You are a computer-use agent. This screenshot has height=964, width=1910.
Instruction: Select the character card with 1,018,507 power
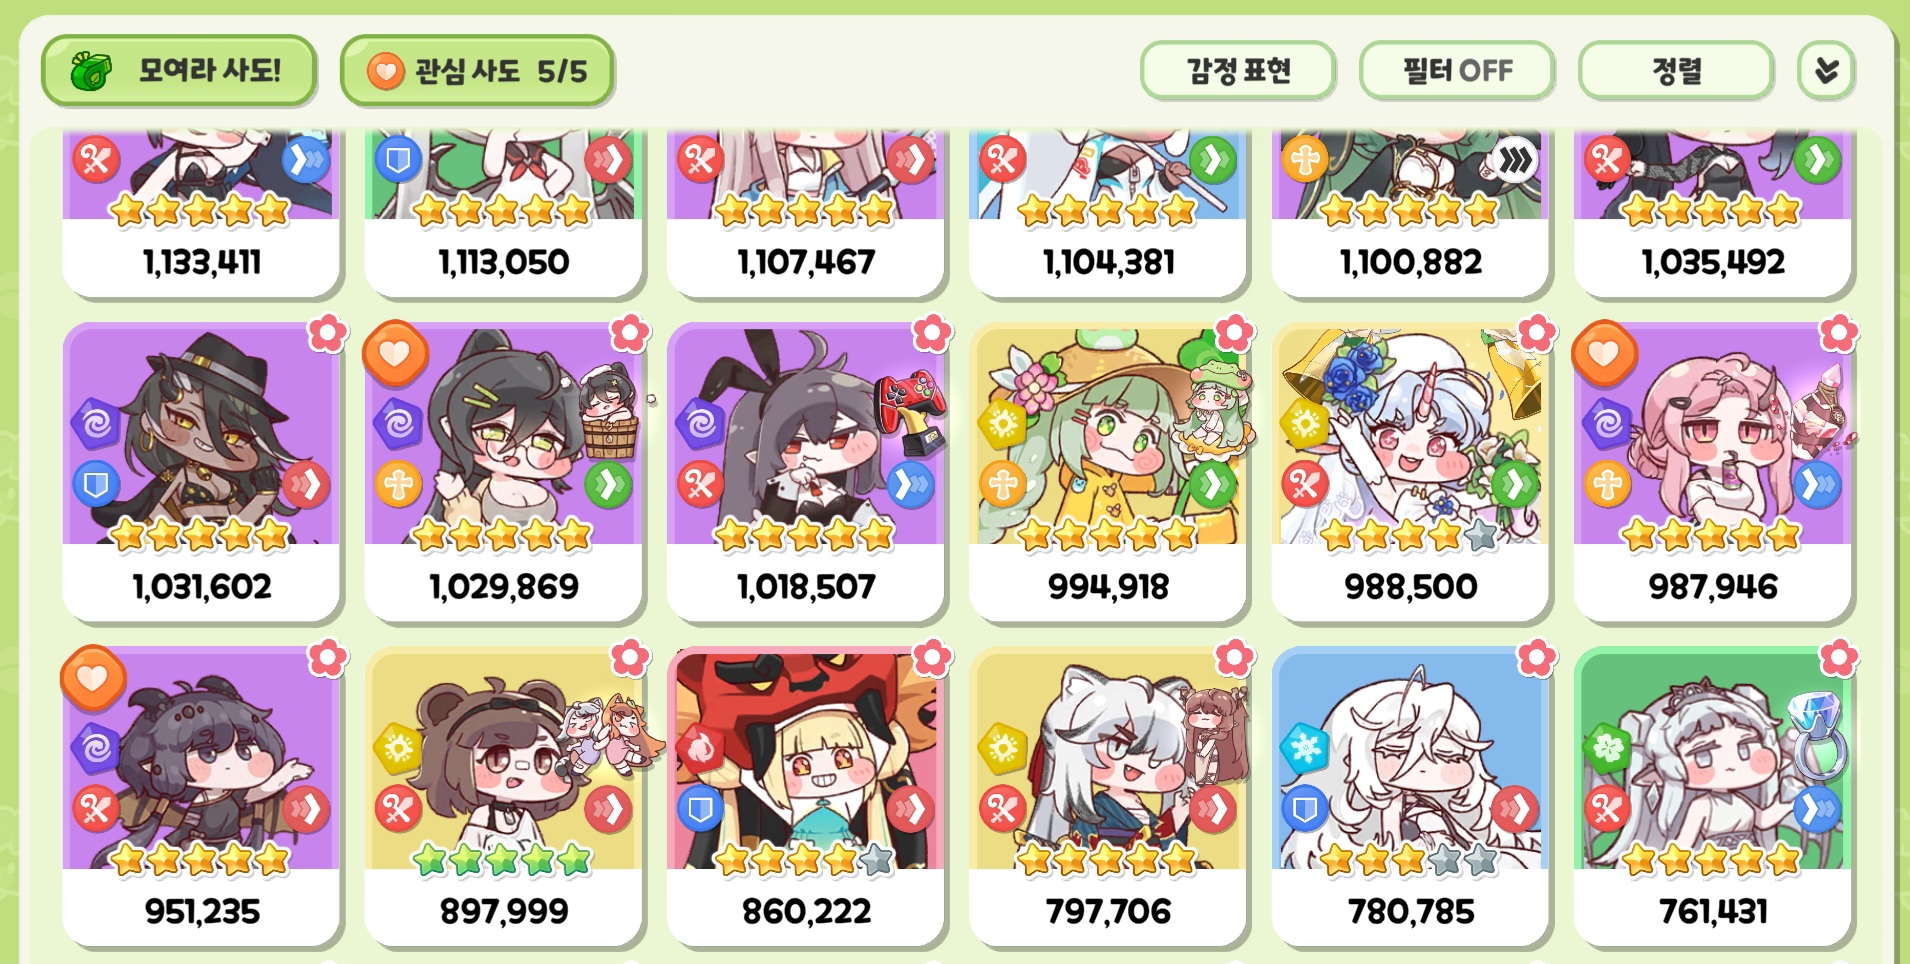tap(806, 472)
